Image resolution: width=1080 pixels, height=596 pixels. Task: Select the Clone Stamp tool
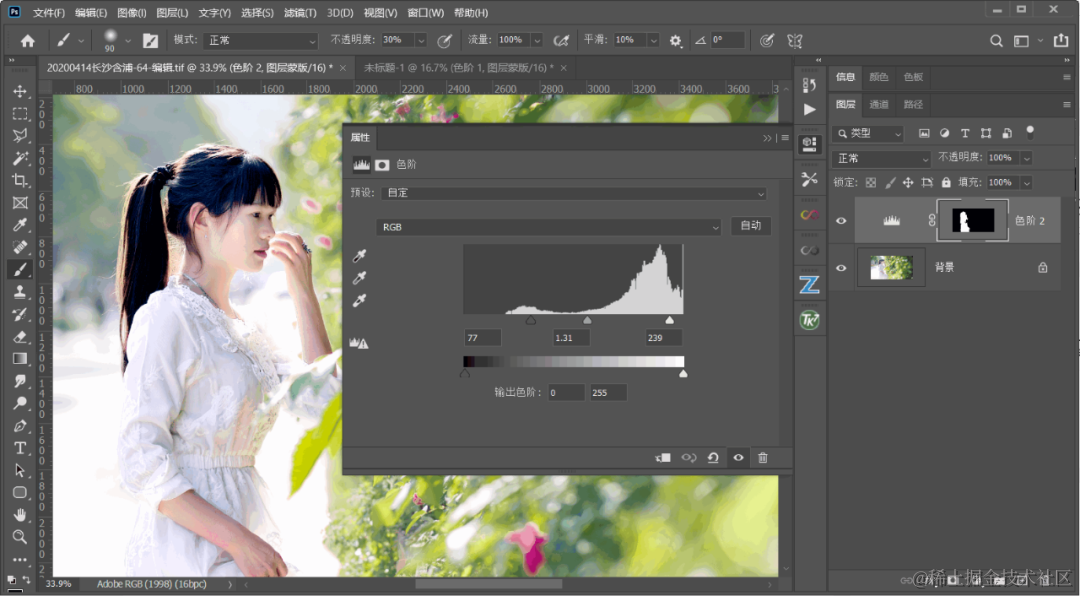tap(20, 291)
